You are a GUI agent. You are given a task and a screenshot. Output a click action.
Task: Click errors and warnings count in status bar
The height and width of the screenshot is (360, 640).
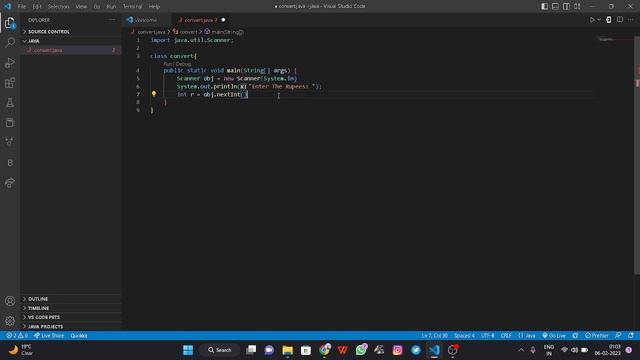click(17, 336)
